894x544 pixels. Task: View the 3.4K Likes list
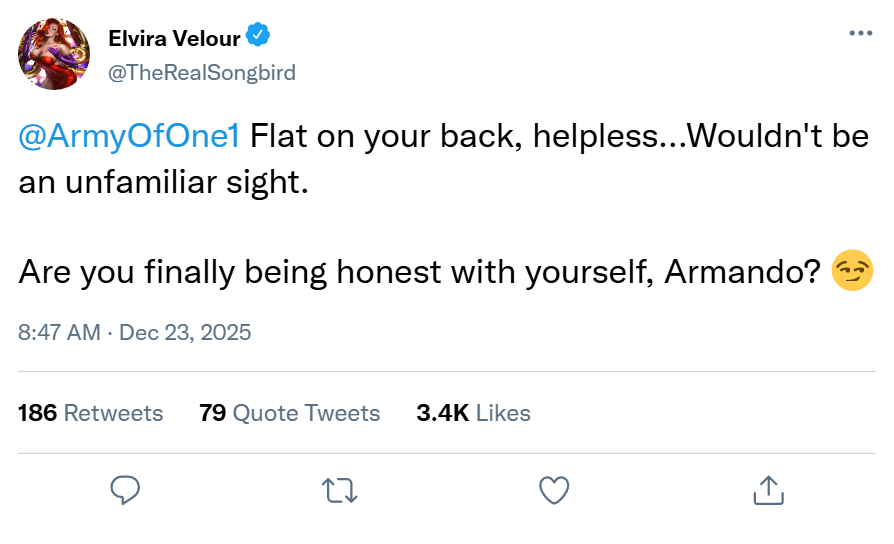point(473,413)
